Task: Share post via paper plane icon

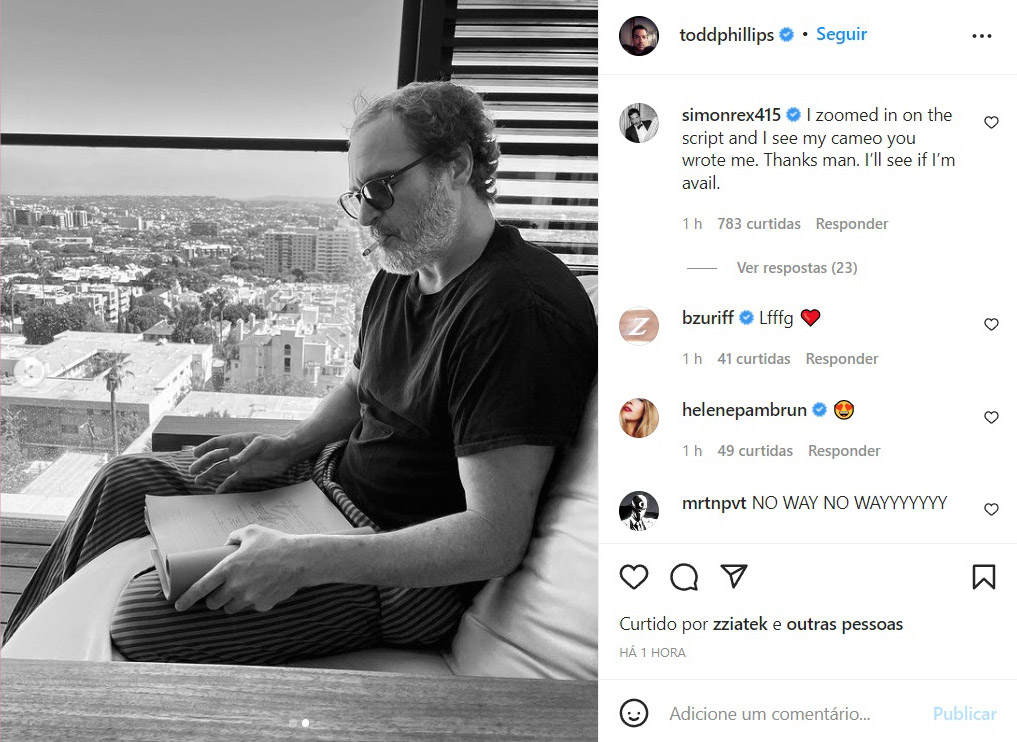Action: [x=734, y=576]
